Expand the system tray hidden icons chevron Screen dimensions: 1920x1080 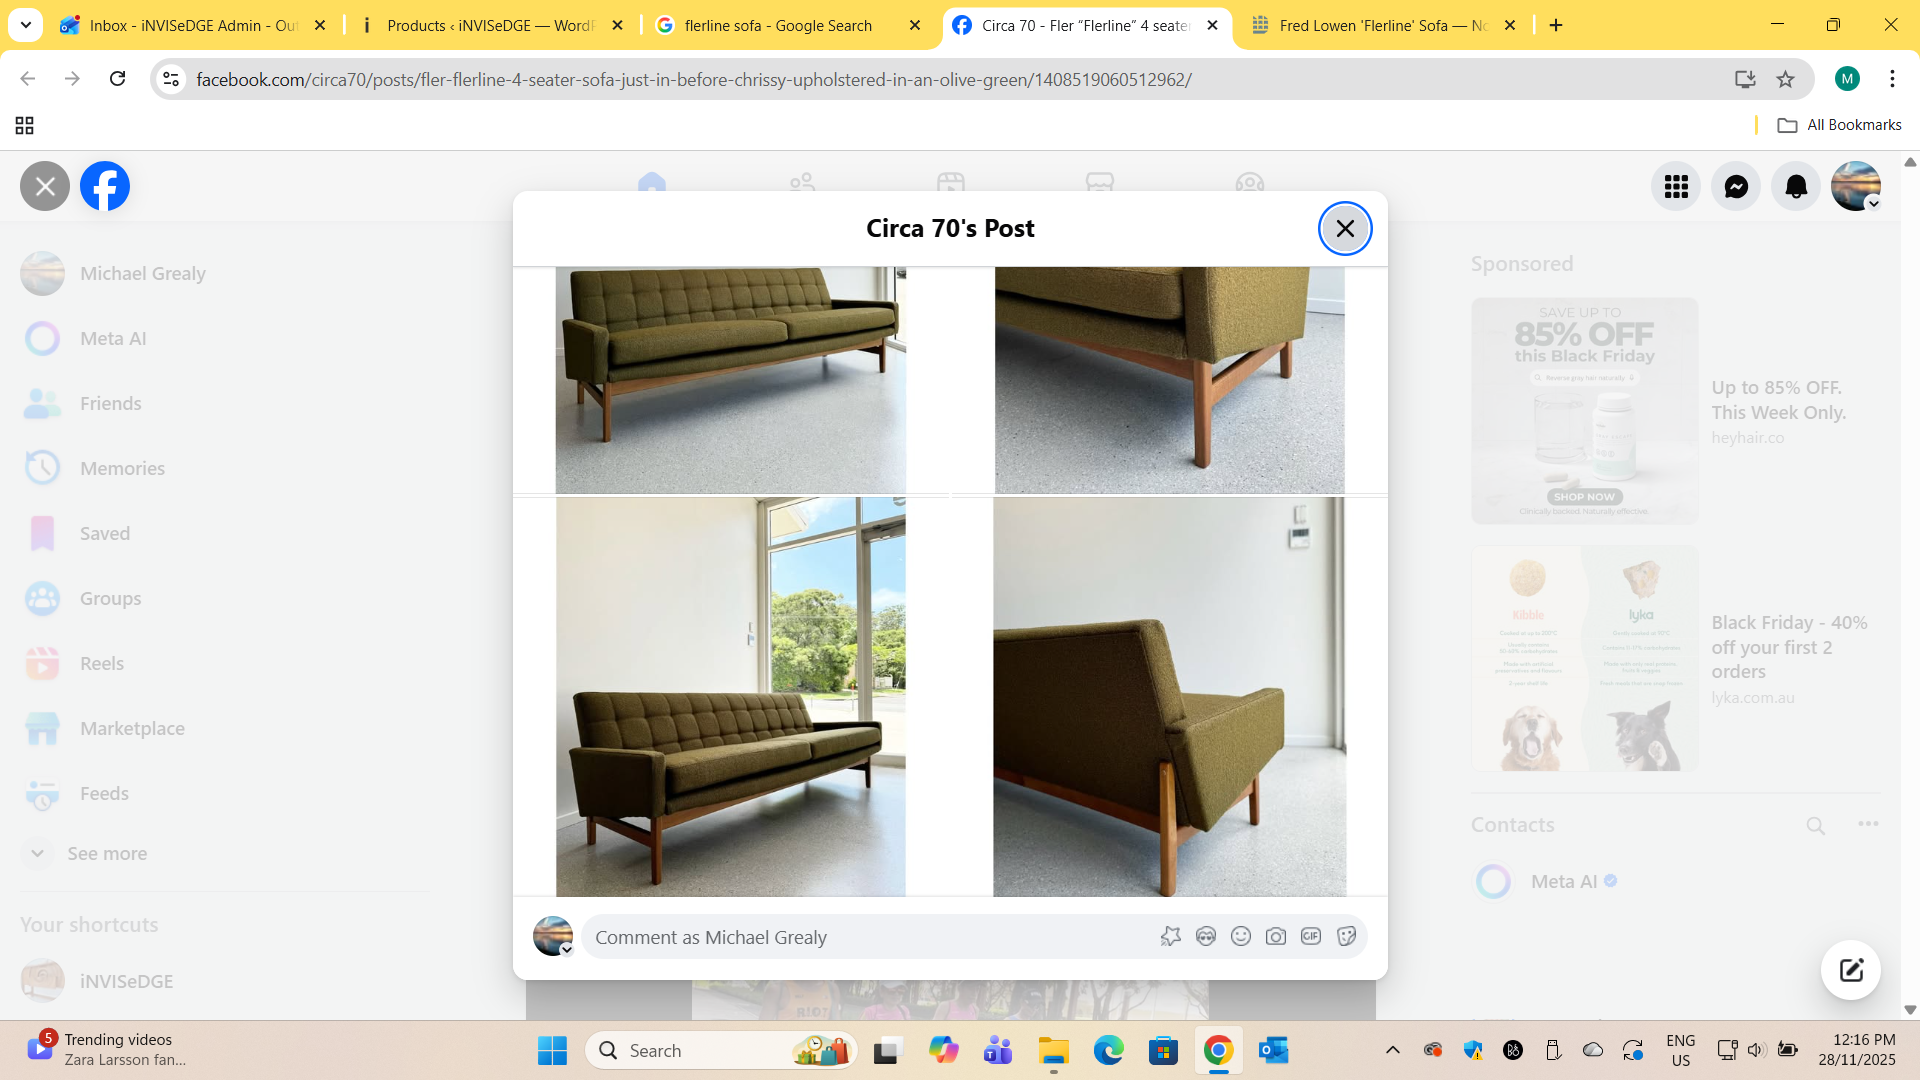[x=1392, y=1050]
